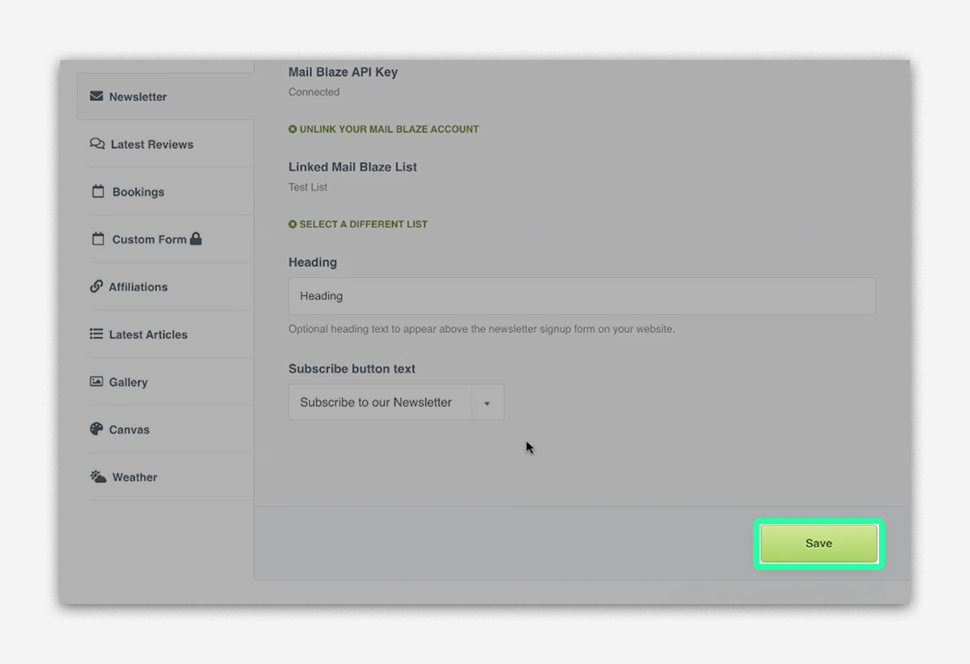Click the Newsletter envelope icon

pos(96,97)
